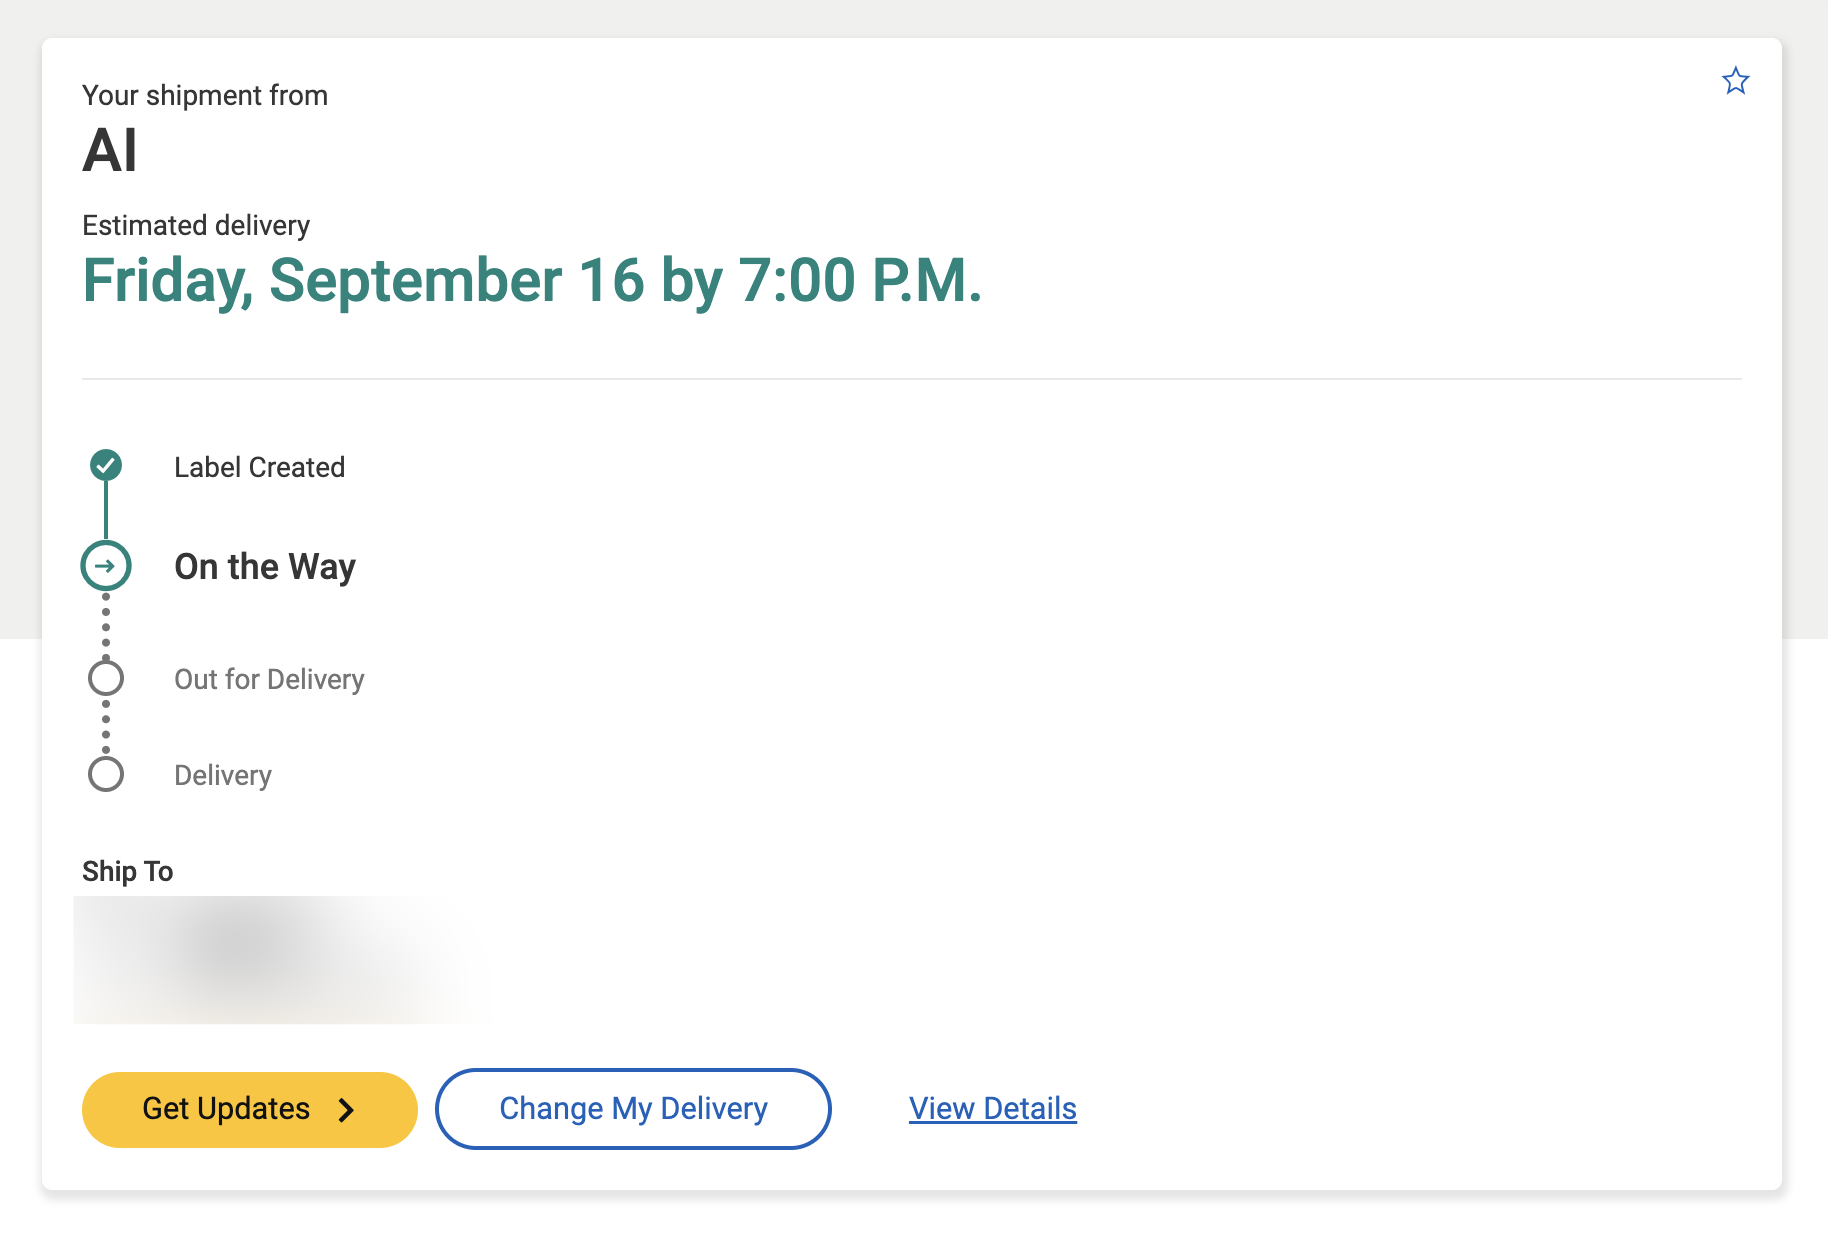1828x1236 pixels.
Task: Open the View Details link
Action: (992, 1109)
